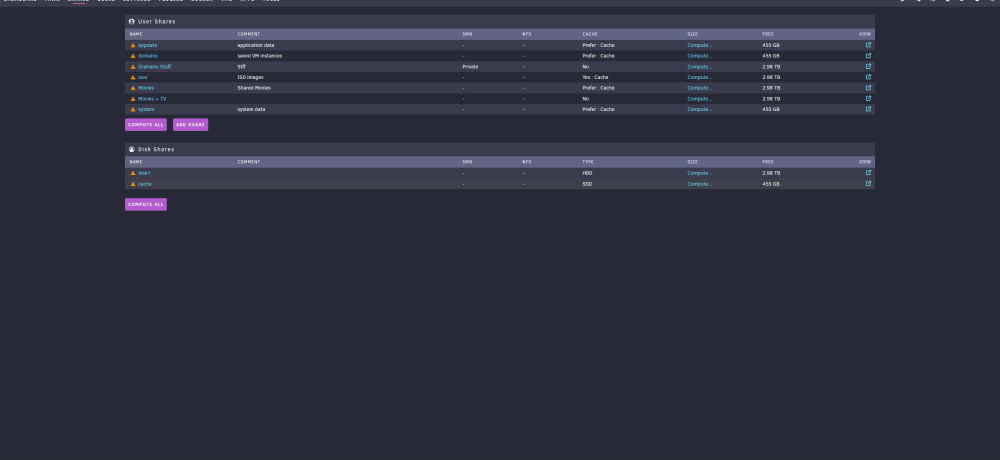Click the view icon in the Movies row

tap(868, 87)
